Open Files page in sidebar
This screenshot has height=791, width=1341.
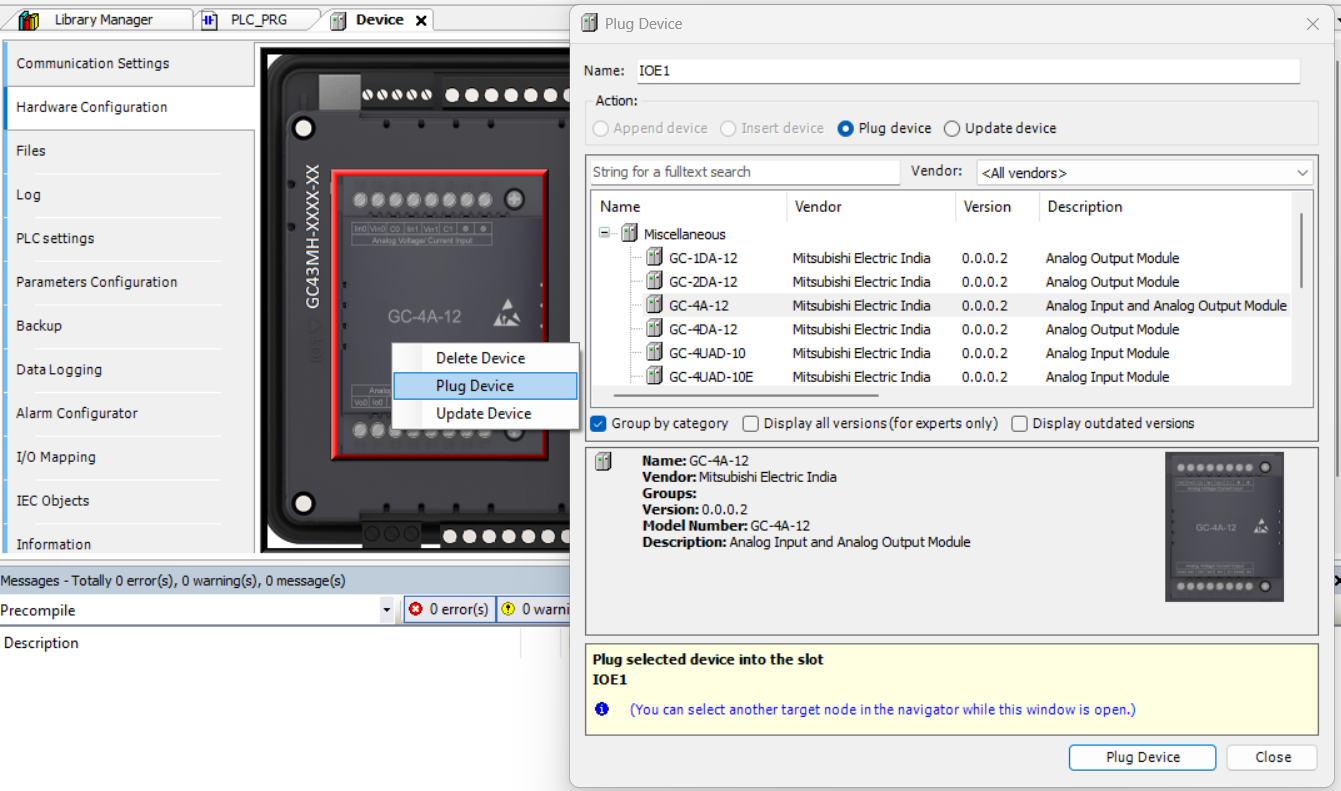click(x=130, y=151)
